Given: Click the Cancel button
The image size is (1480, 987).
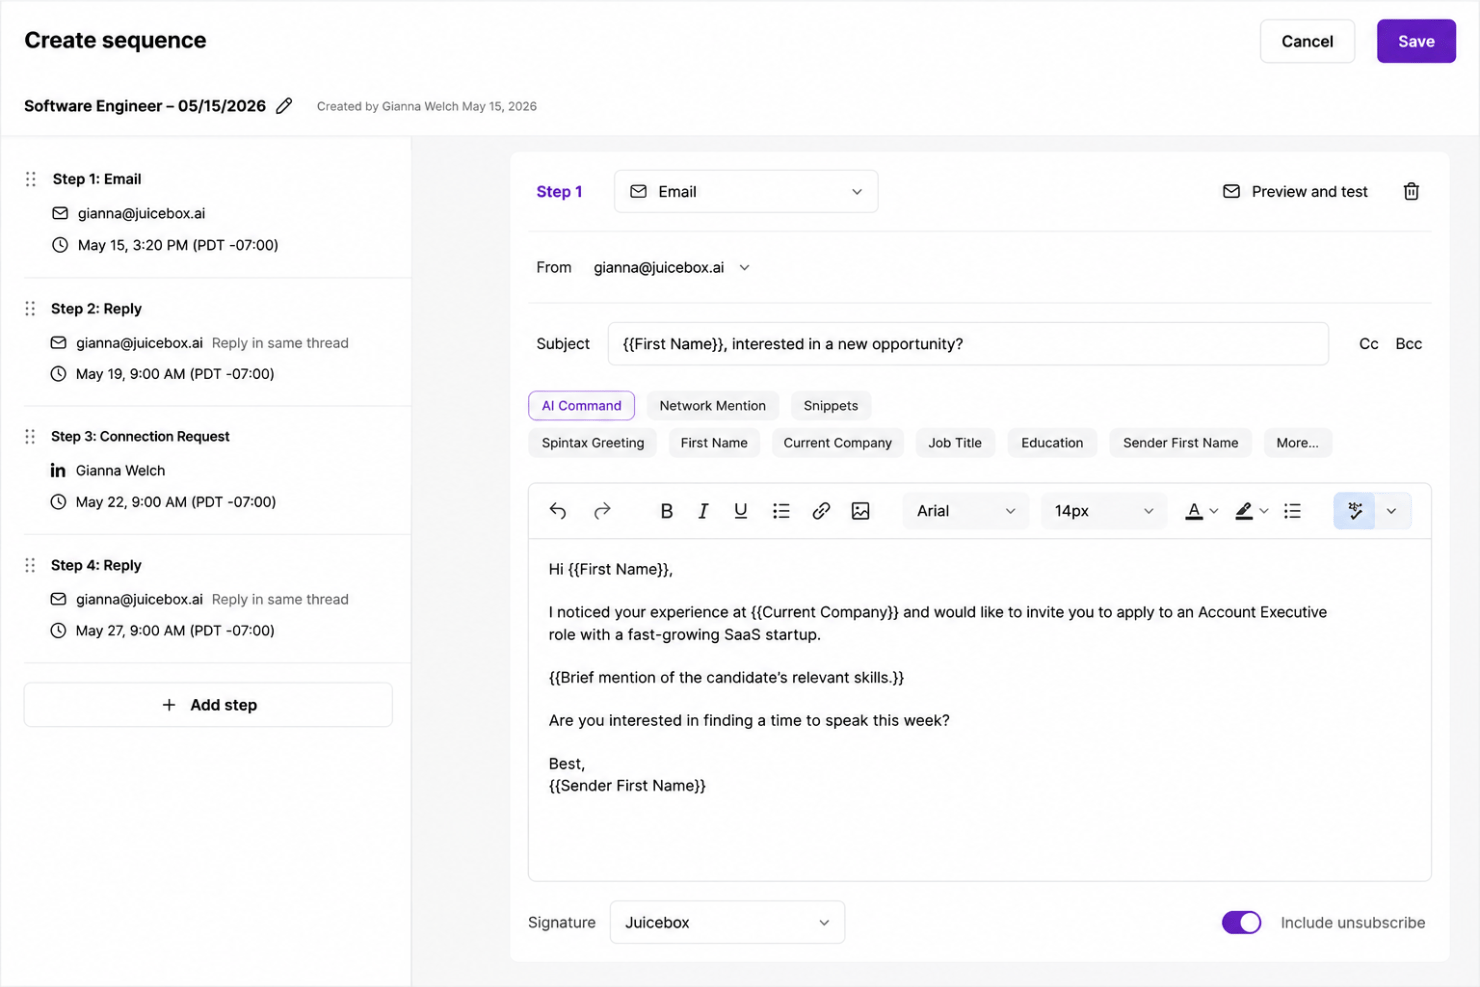Looking at the screenshot, I should tap(1307, 41).
